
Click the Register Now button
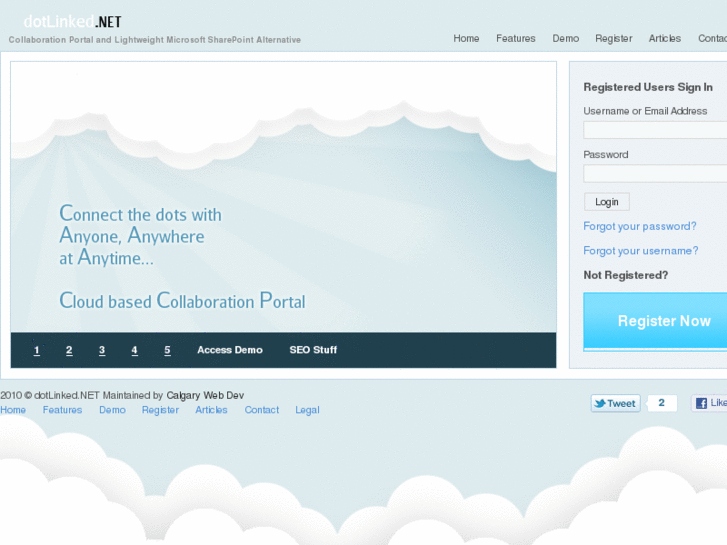pos(655,321)
